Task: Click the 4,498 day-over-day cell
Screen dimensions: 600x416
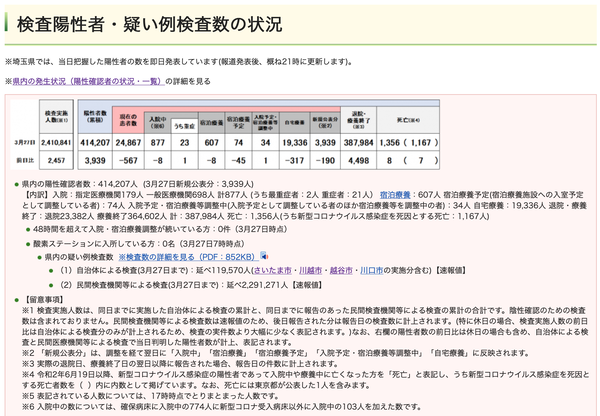Action: pos(359,160)
